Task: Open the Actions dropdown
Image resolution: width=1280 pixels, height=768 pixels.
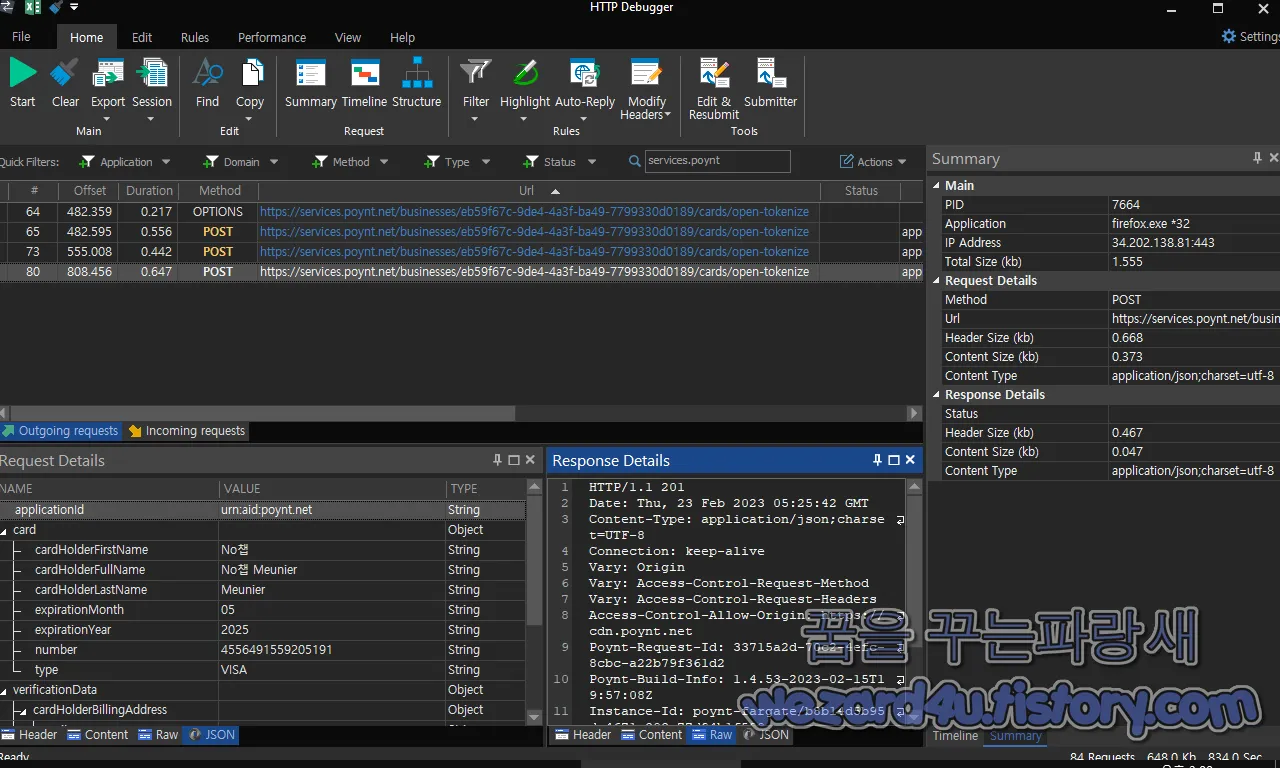Action: pos(874,161)
